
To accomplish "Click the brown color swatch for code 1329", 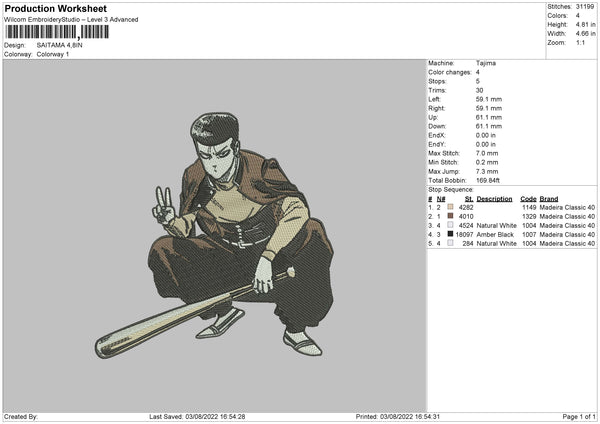I will tap(450, 216).
